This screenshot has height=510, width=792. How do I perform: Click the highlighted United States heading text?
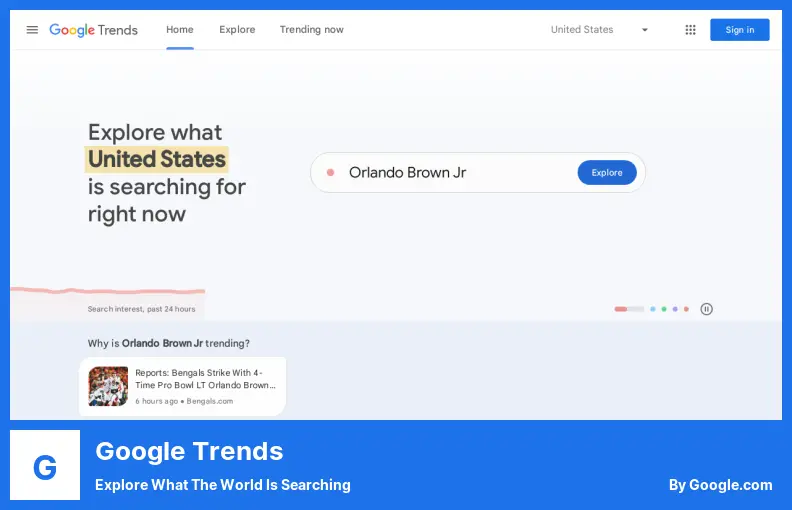(157, 160)
